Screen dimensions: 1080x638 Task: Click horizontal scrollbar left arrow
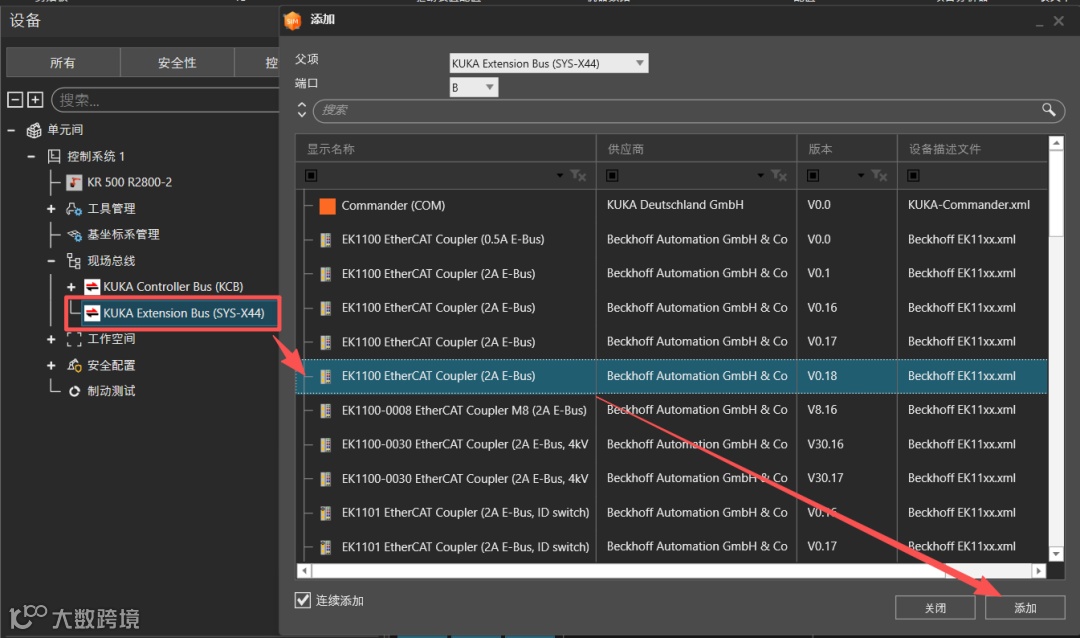(x=304, y=570)
